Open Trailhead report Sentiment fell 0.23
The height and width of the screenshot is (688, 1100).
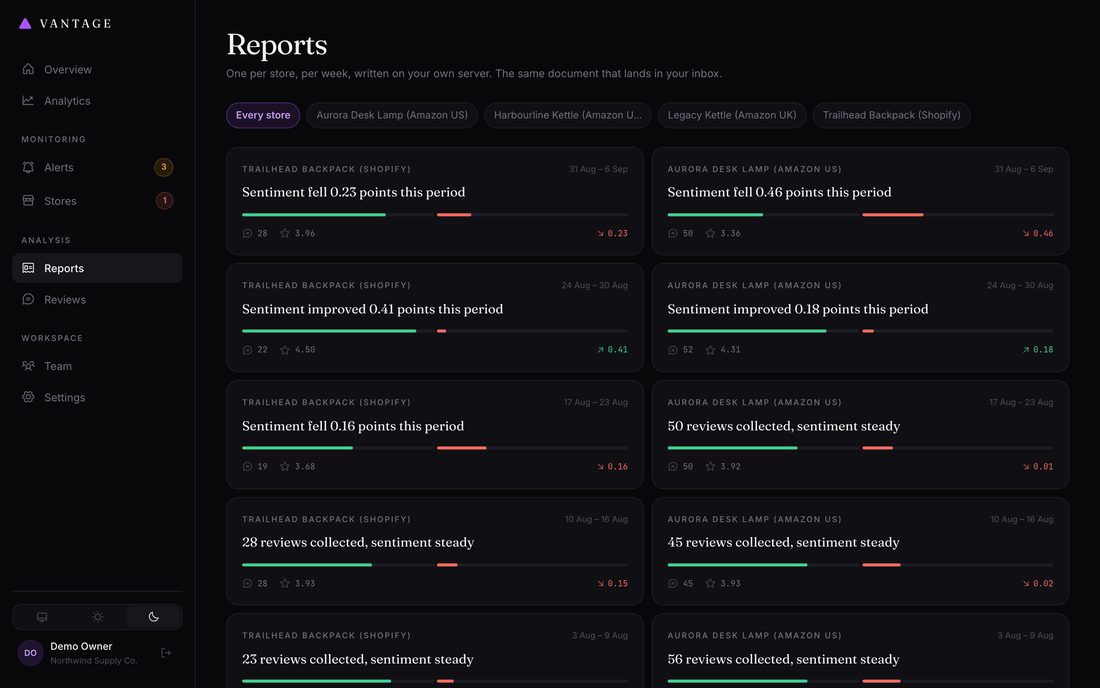(435, 201)
